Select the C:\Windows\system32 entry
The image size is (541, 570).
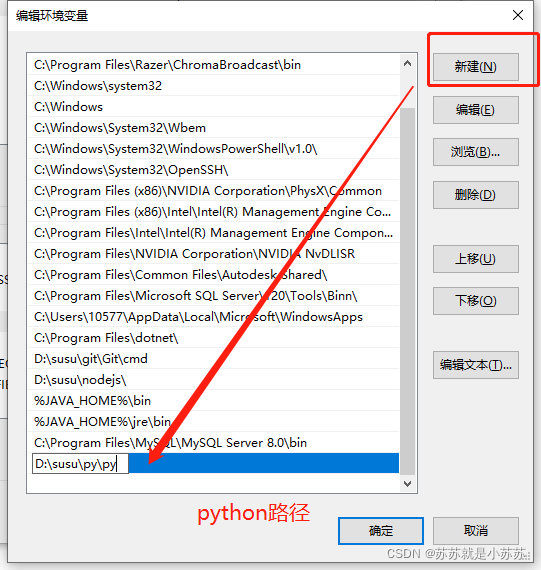click(x=213, y=86)
